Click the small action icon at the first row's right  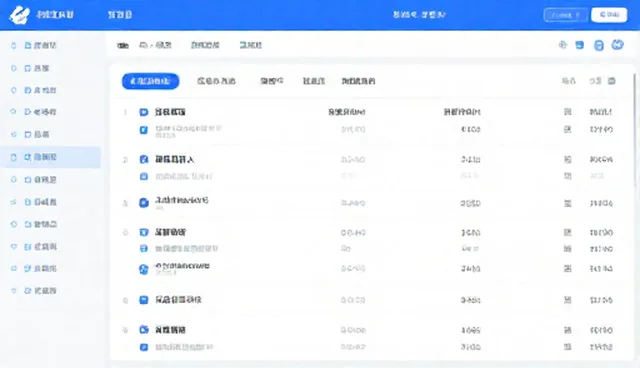pos(567,112)
